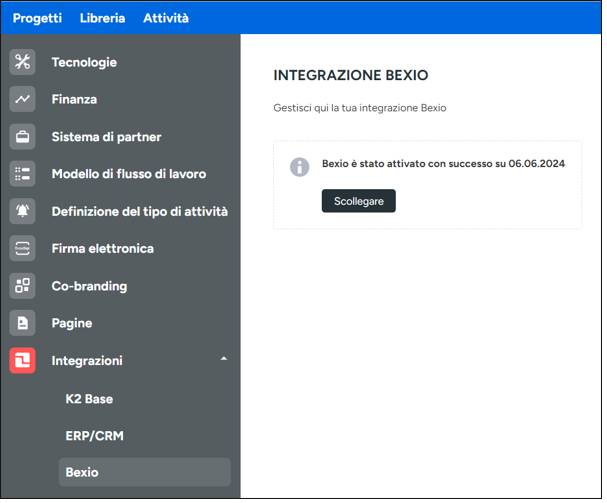
Task: Click the Pagine document icon
Action: tap(22, 323)
